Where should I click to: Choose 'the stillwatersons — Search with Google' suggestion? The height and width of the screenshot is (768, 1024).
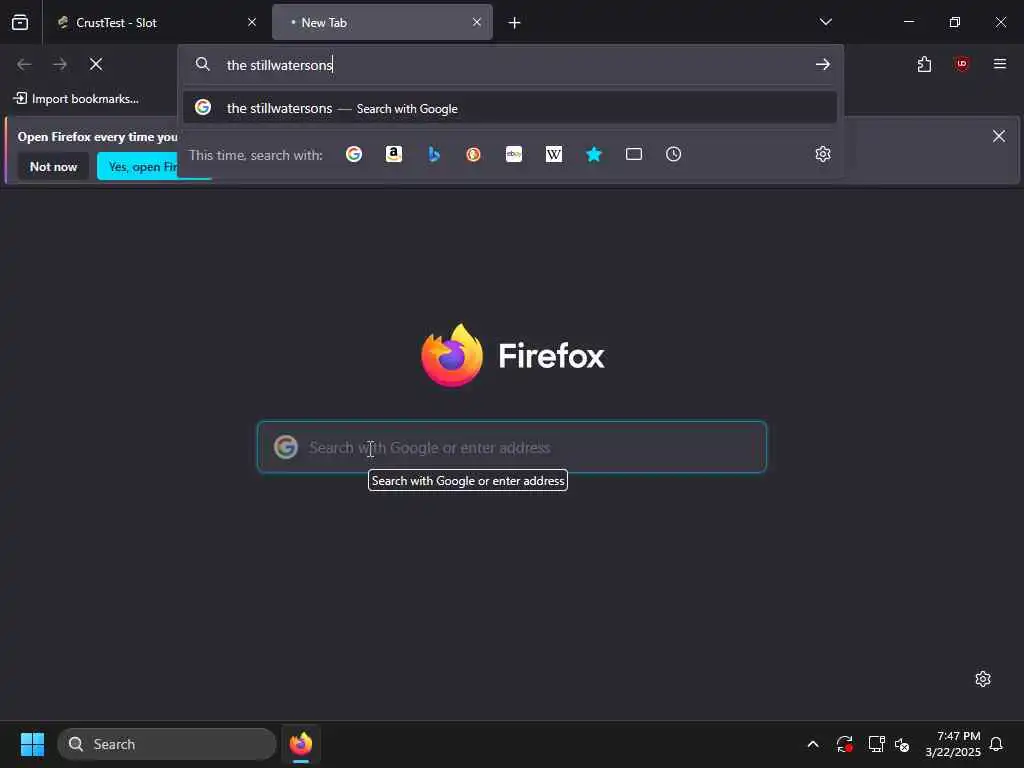point(510,108)
